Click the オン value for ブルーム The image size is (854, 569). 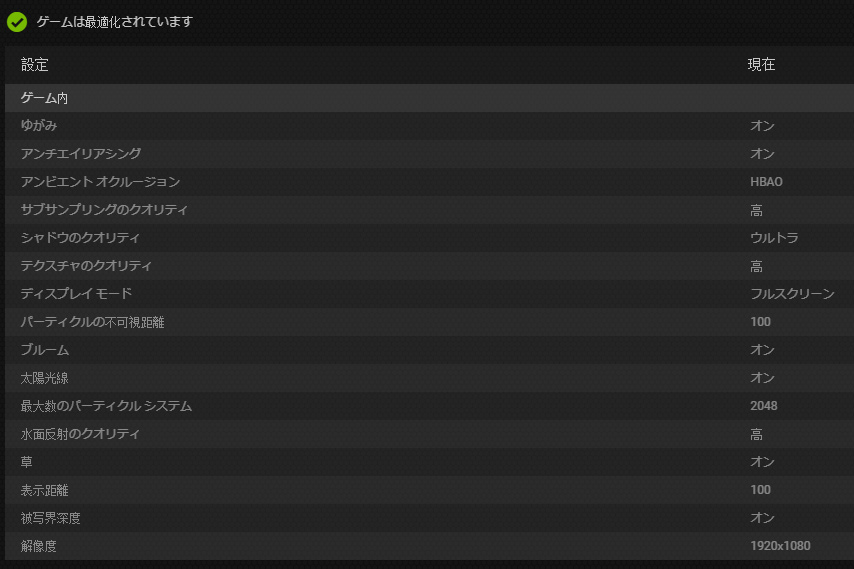762,350
